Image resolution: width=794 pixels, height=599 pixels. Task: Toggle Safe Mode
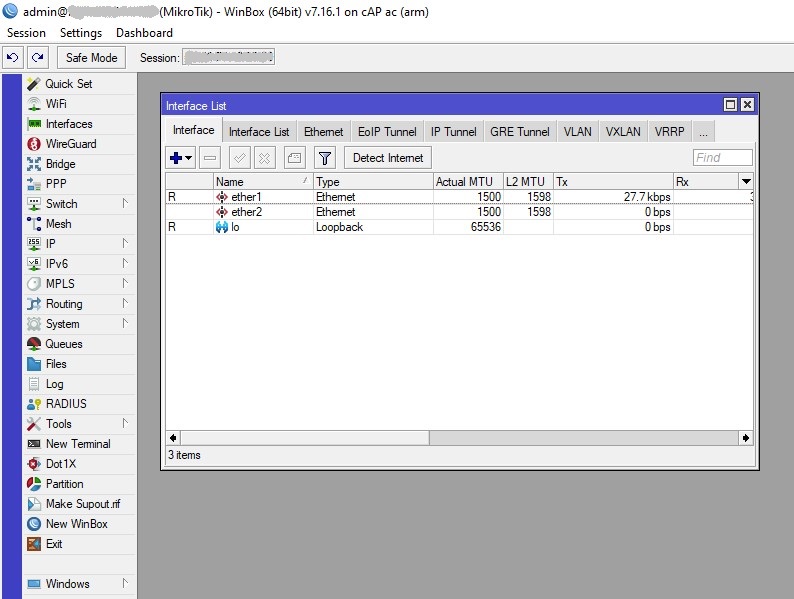coord(92,58)
